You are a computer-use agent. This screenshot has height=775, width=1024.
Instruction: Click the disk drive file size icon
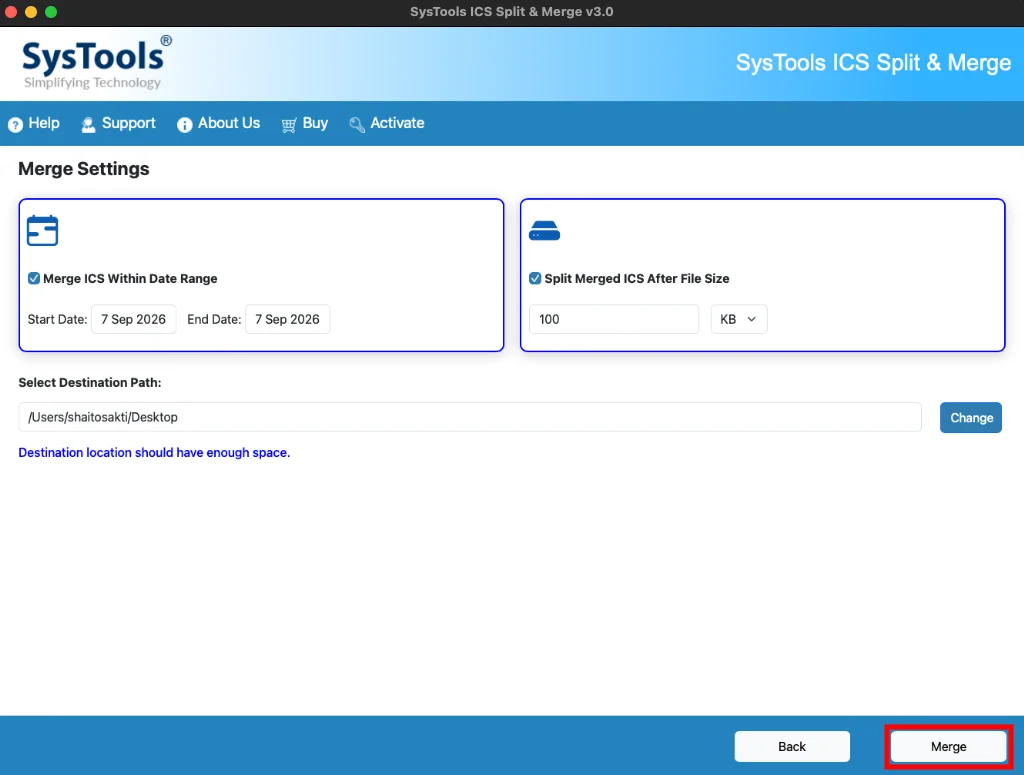click(544, 230)
